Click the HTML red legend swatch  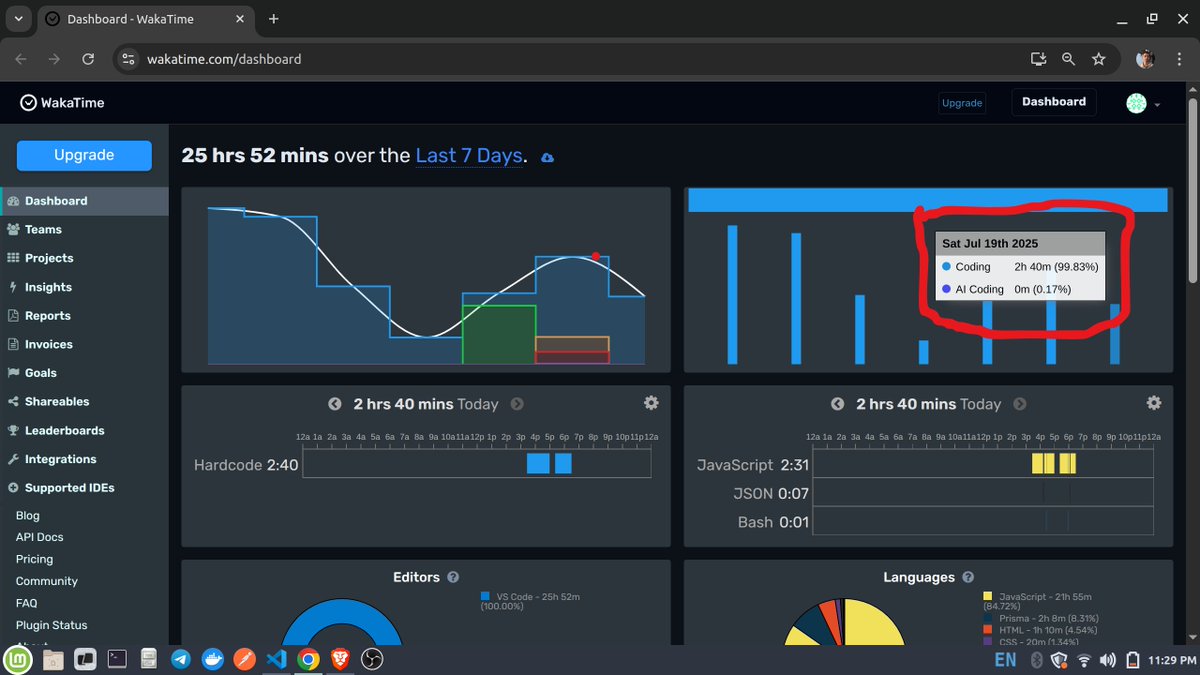pos(988,629)
